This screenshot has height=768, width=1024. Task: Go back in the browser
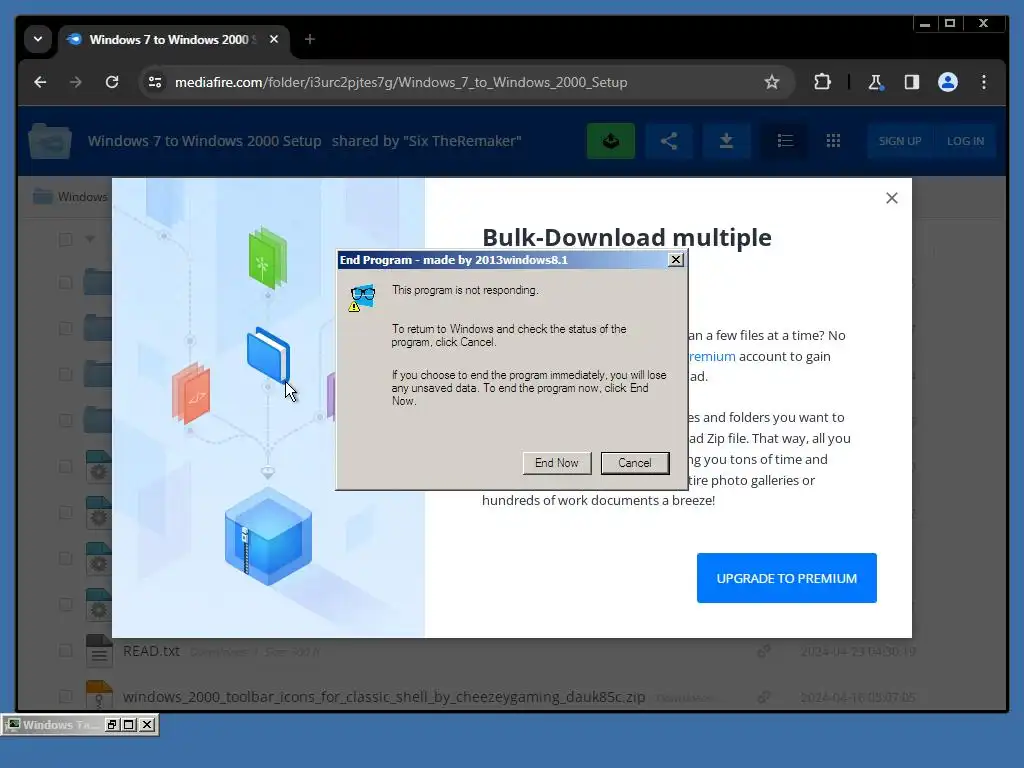(x=40, y=82)
